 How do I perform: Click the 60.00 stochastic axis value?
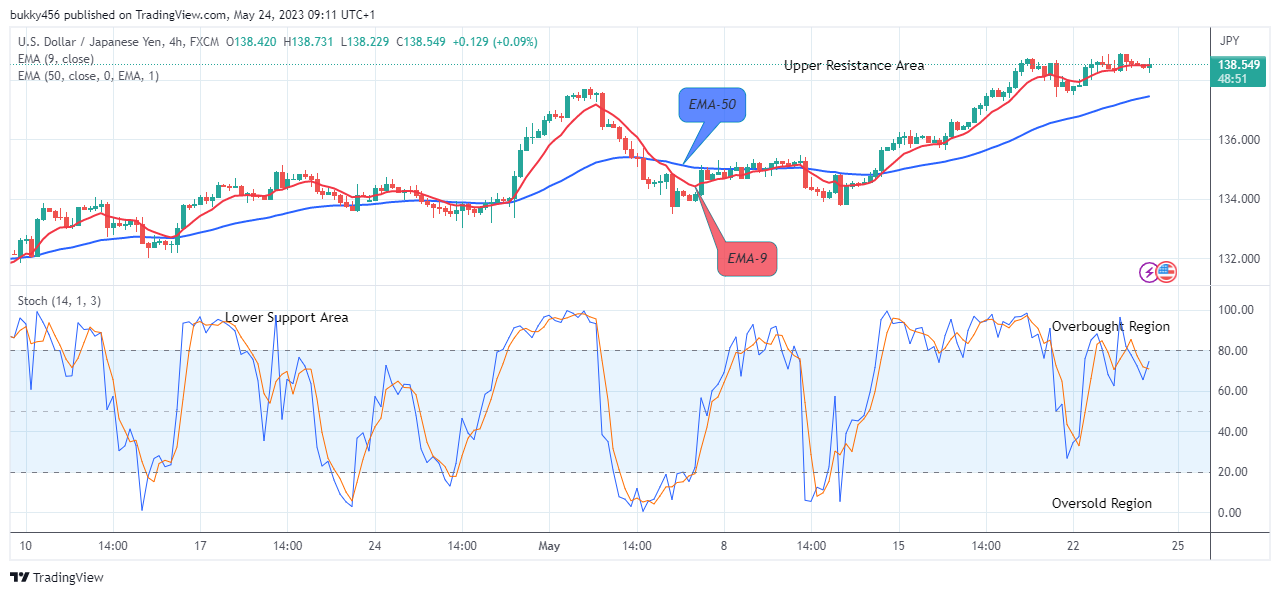pos(1234,391)
